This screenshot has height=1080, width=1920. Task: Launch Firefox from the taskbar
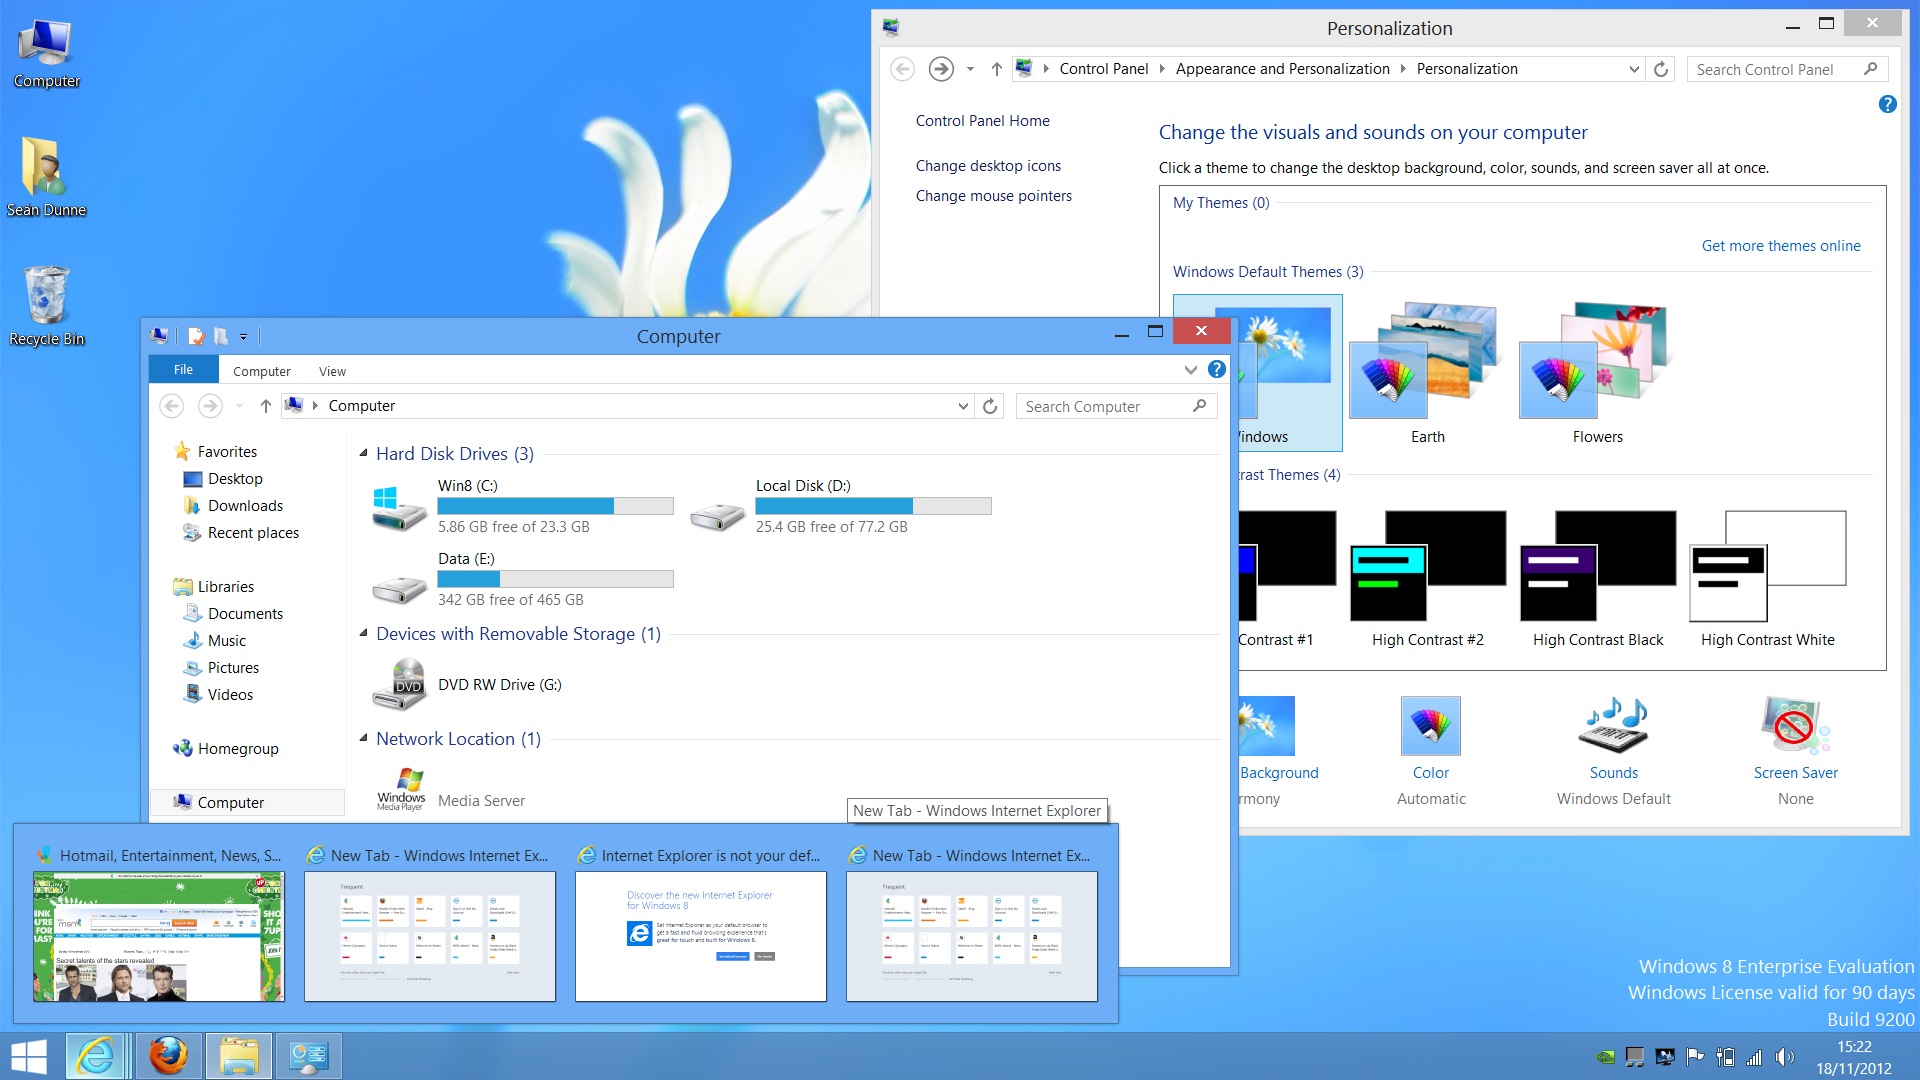(x=168, y=1056)
